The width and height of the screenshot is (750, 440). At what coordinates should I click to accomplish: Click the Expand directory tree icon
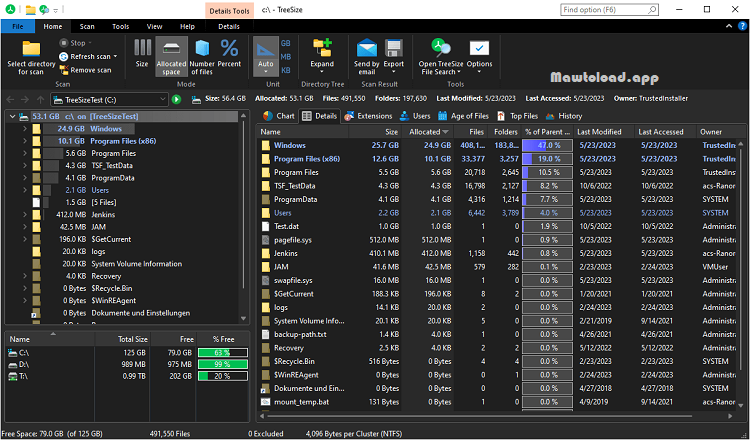point(322,48)
